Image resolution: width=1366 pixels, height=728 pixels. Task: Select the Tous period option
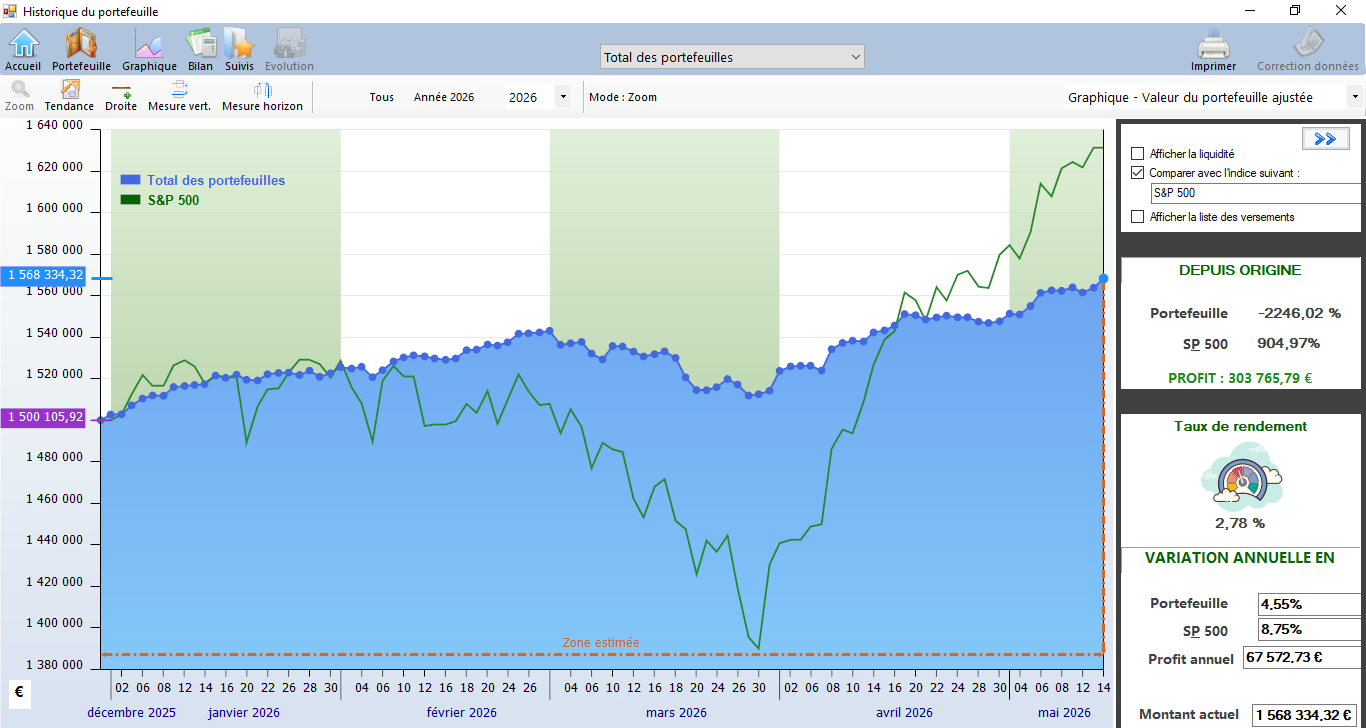(381, 97)
